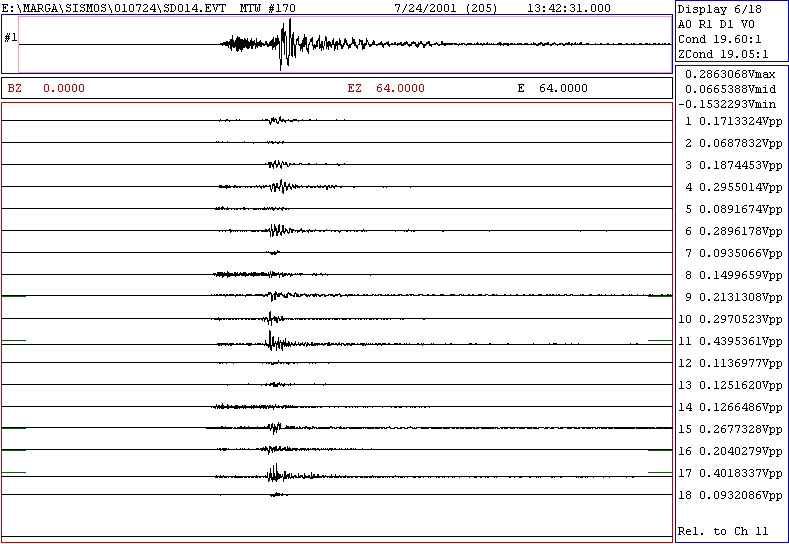Click the Cond 19.60:1 readout
This screenshot has width=789, height=544.
[720, 39]
